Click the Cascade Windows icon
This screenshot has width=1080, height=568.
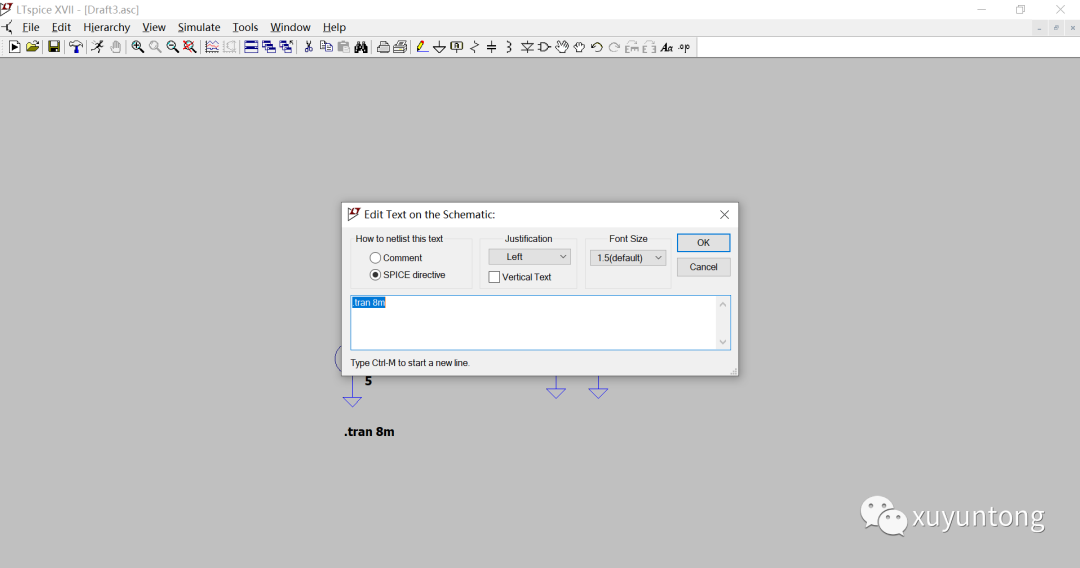269,47
